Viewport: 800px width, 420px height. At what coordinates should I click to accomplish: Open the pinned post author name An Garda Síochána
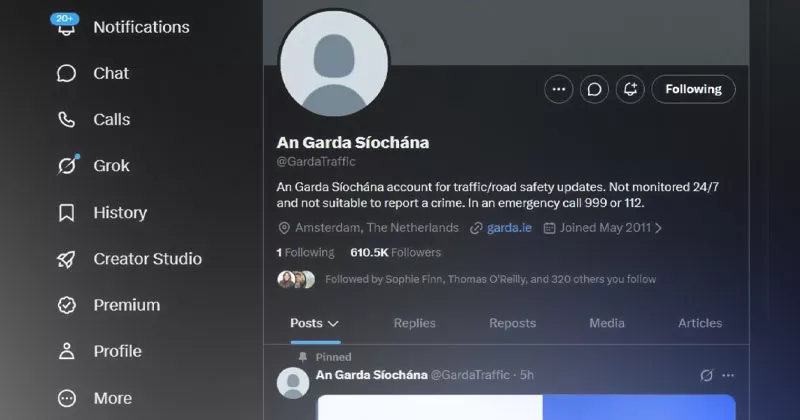pos(371,375)
